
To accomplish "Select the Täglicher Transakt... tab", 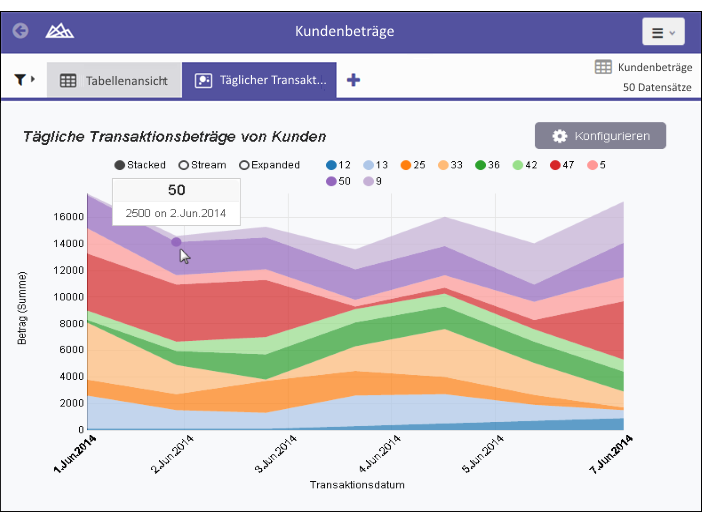I will [x=259, y=81].
